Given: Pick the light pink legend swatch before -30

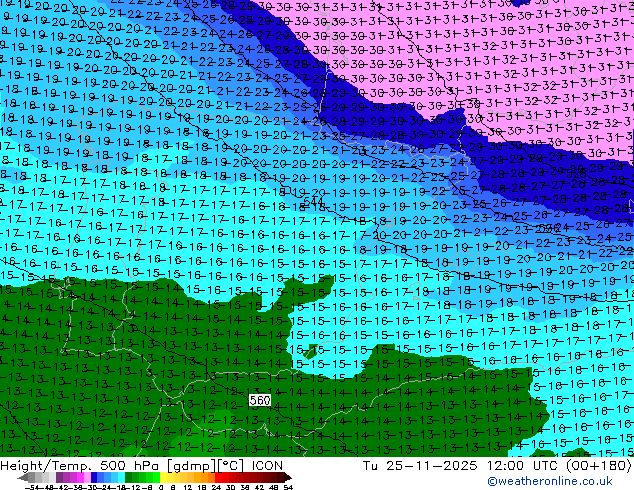Looking at the screenshot, I should [x=87, y=477].
